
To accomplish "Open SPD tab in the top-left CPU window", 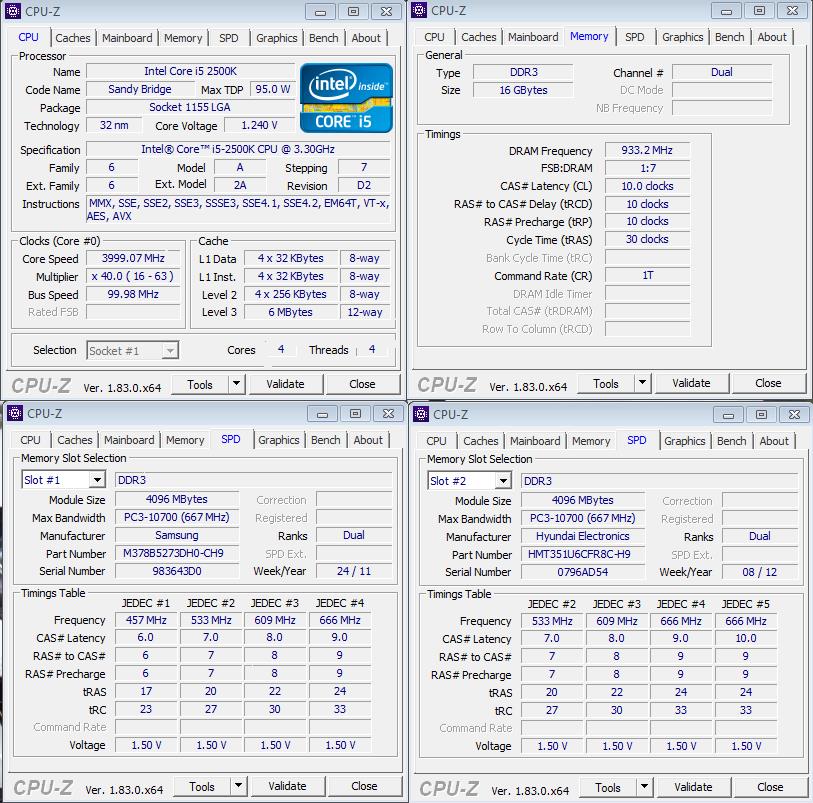I will 228,38.
